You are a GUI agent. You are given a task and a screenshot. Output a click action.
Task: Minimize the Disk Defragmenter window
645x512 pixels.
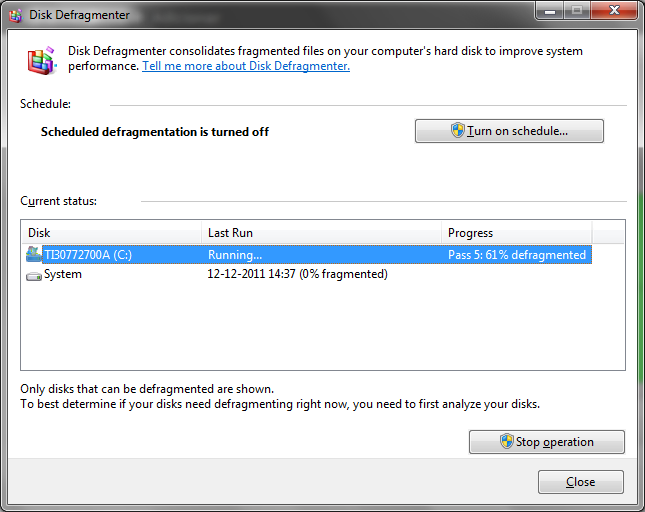click(550, 11)
